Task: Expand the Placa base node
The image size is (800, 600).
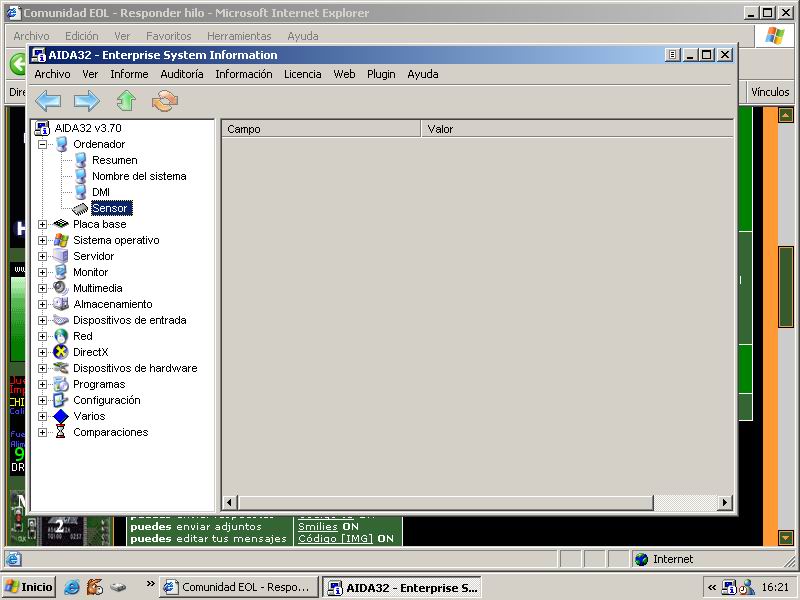Action: [43, 224]
